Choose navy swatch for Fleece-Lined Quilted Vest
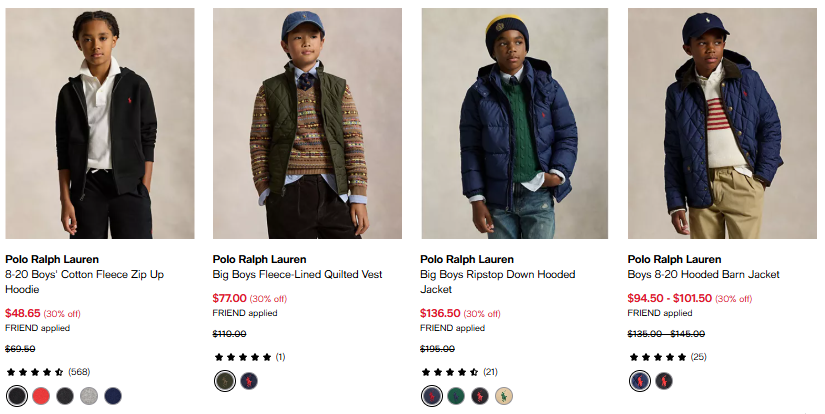This screenshot has height=414, width=825. pos(249,381)
